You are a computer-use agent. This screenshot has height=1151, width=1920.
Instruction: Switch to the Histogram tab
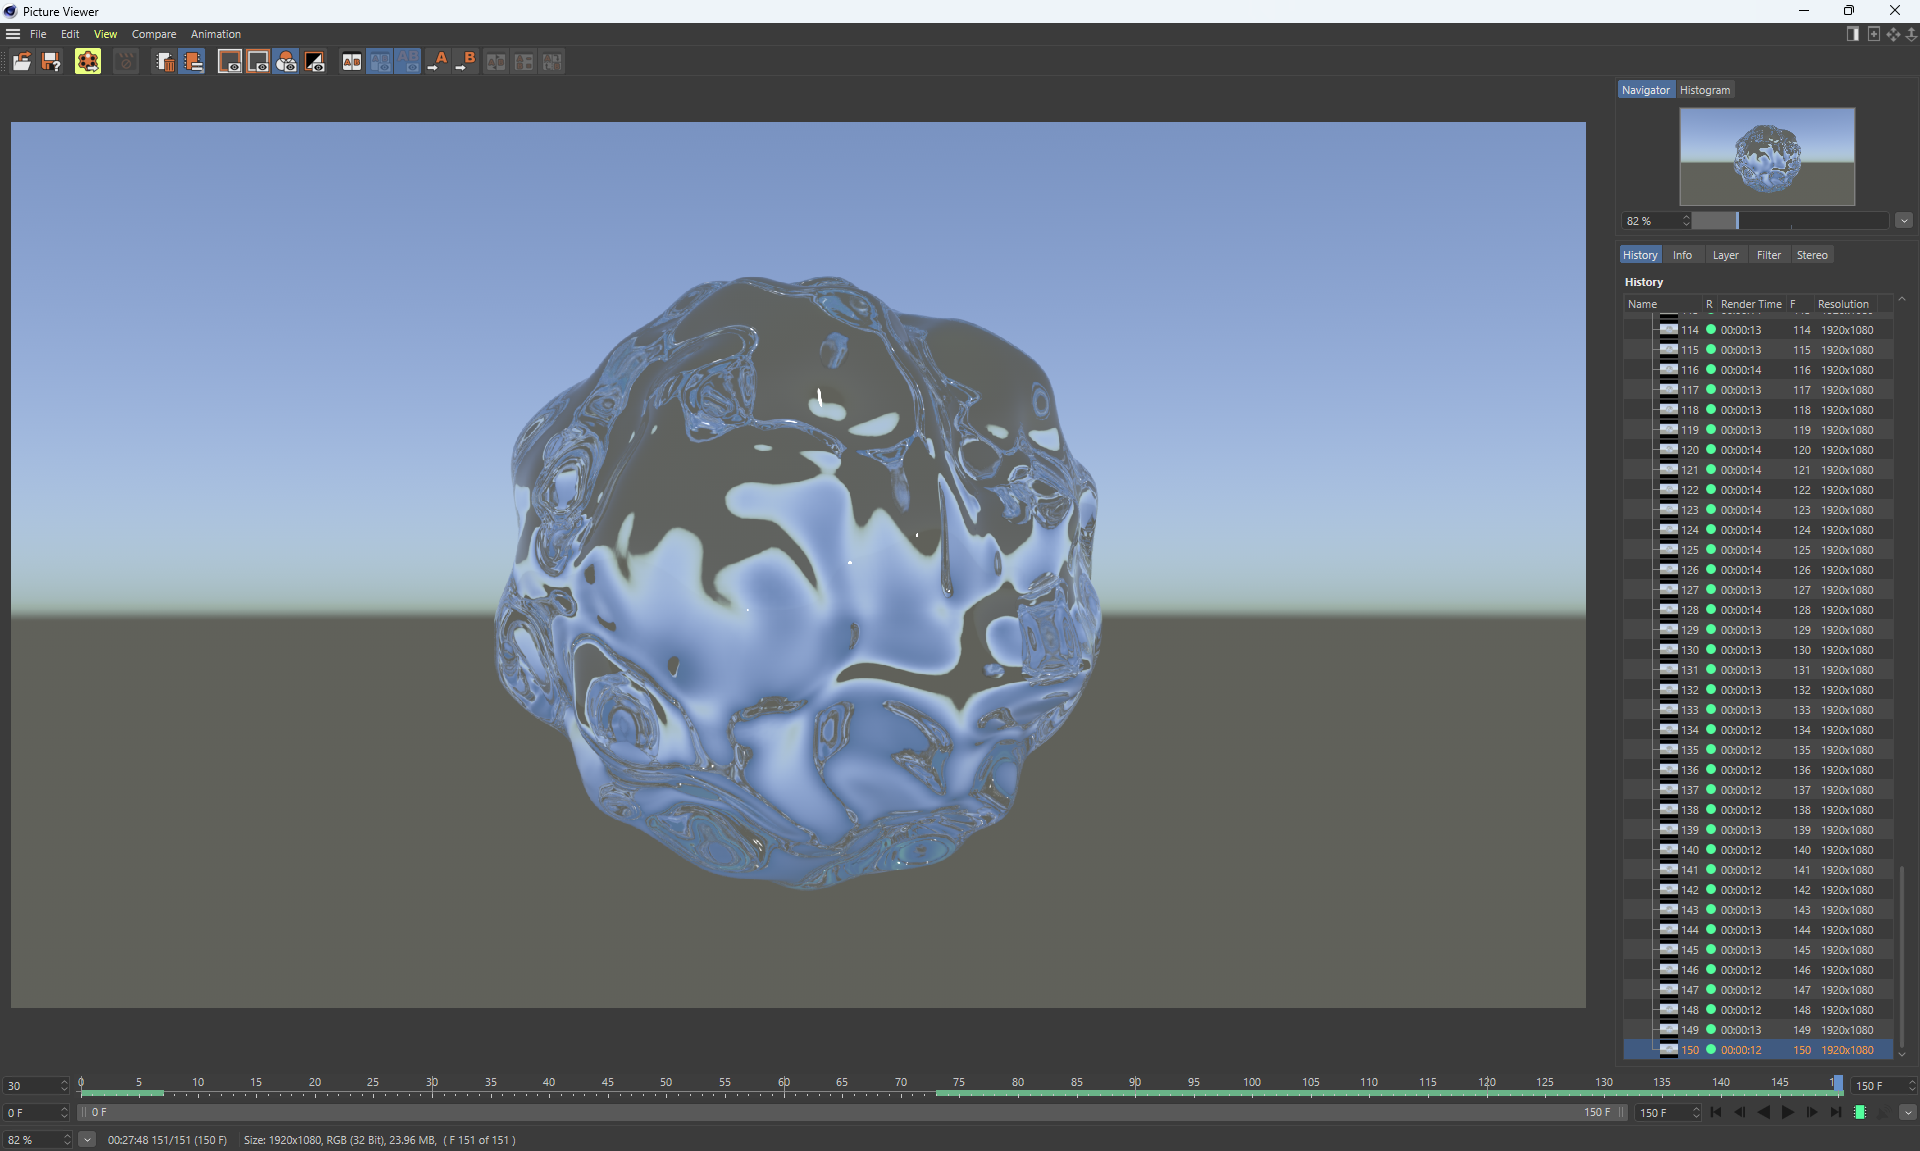coord(1704,90)
